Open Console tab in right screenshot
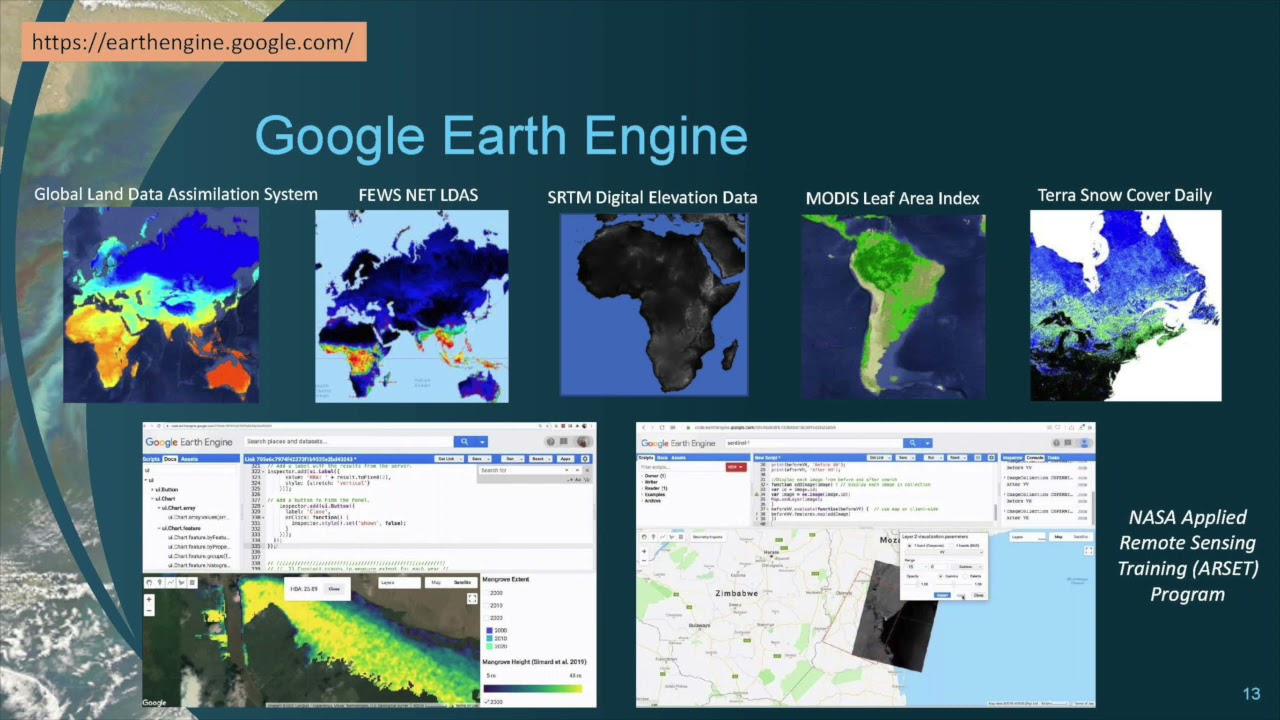Image resolution: width=1280 pixels, height=720 pixels. click(1034, 457)
